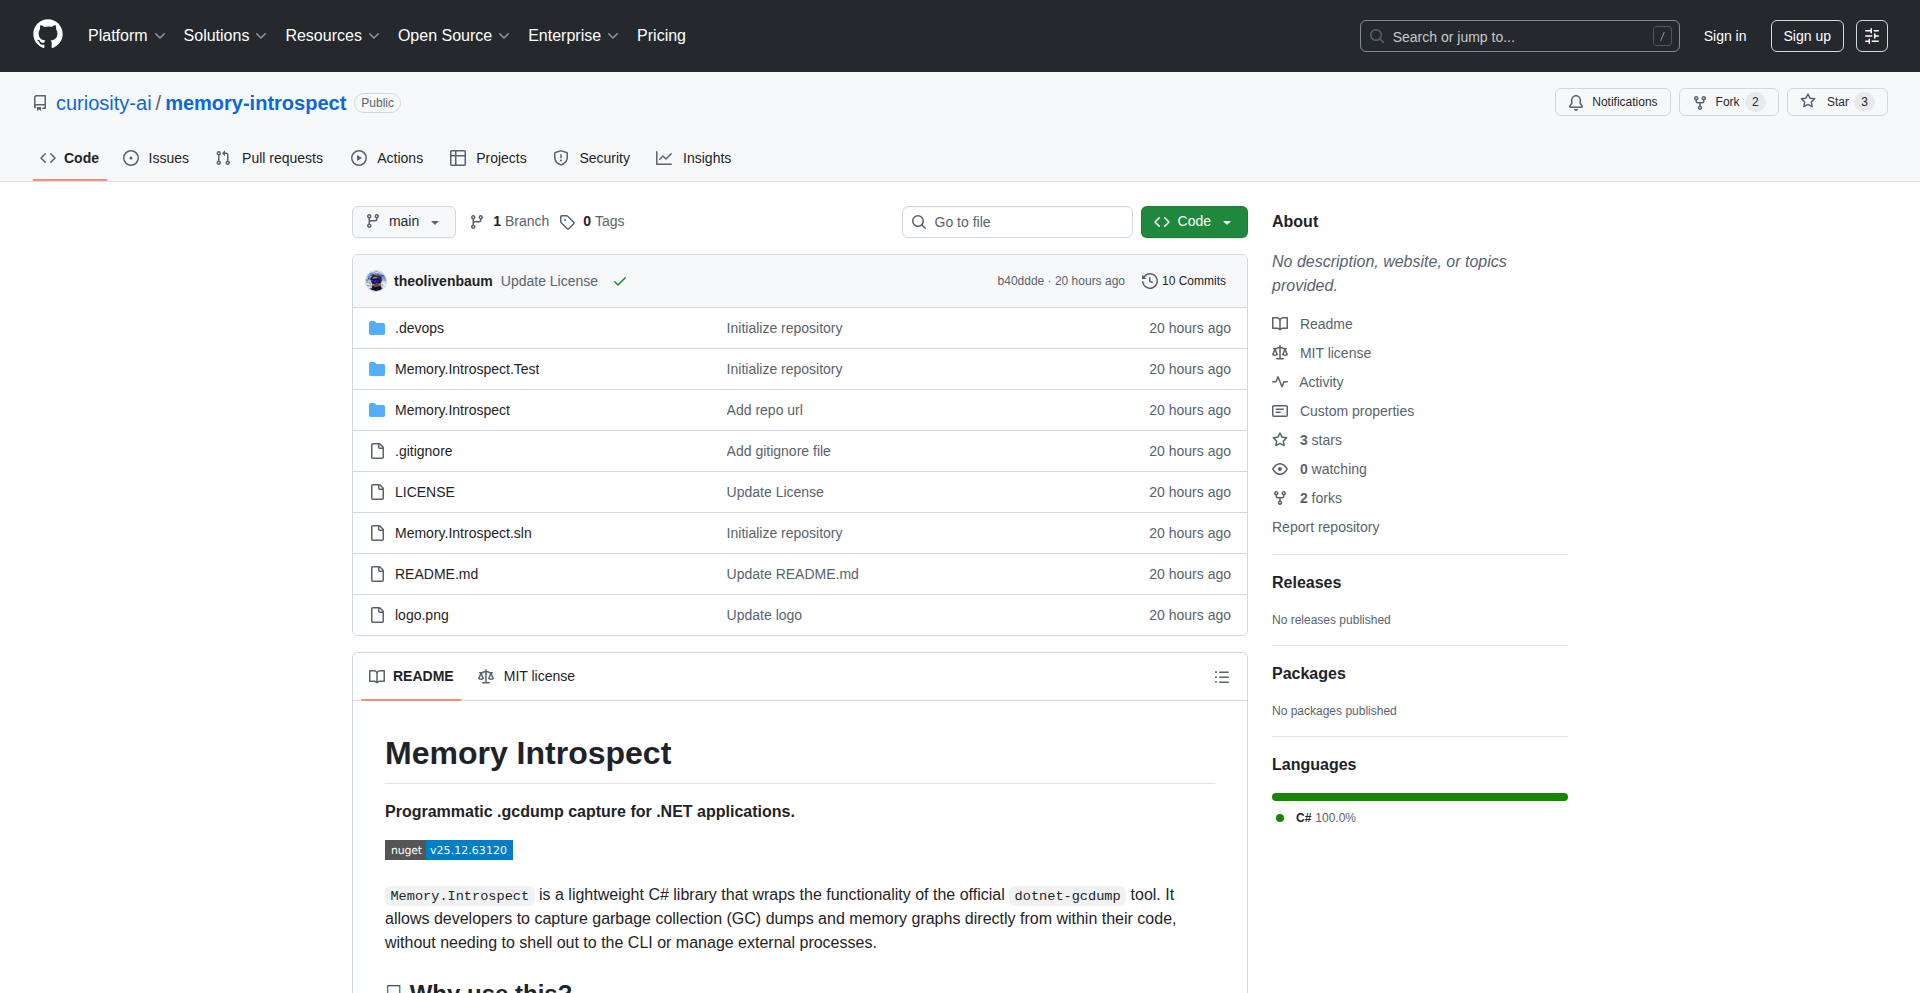Click the .devops folder icon
This screenshot has width=1920, height=993.
tap(377, 328)
